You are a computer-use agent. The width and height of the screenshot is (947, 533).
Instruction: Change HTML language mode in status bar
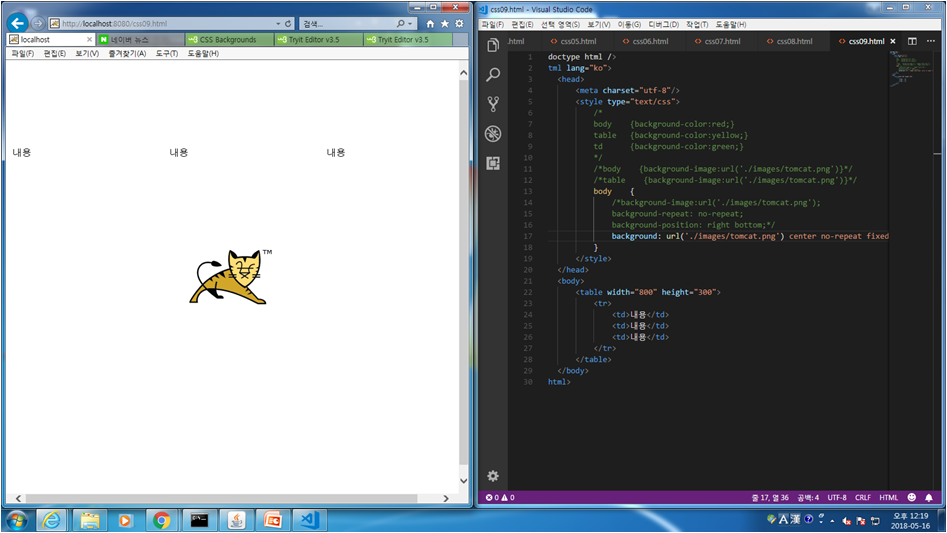click(888, 497)
